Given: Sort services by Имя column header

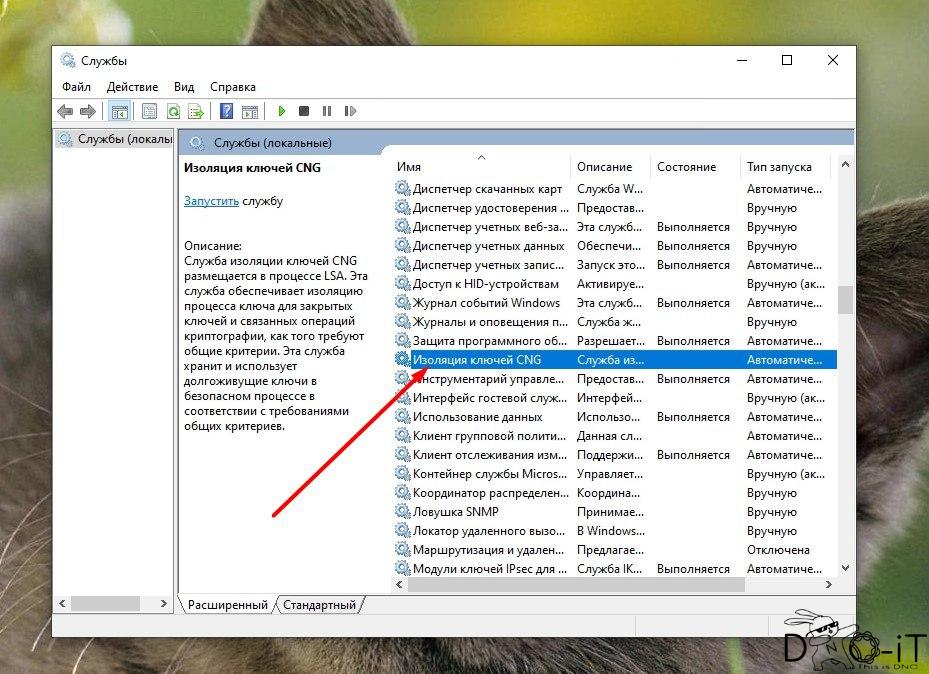Looking at the screenshot, I should pyautogui.click(x=480, y=167).
